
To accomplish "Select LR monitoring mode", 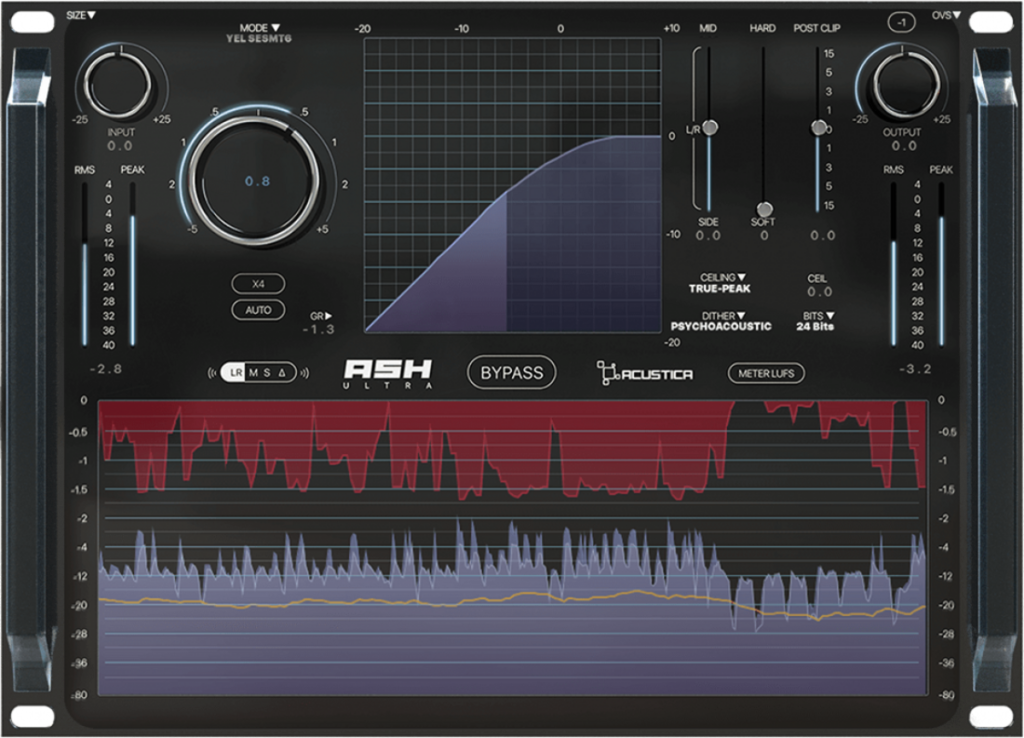I will coord(236,373).
